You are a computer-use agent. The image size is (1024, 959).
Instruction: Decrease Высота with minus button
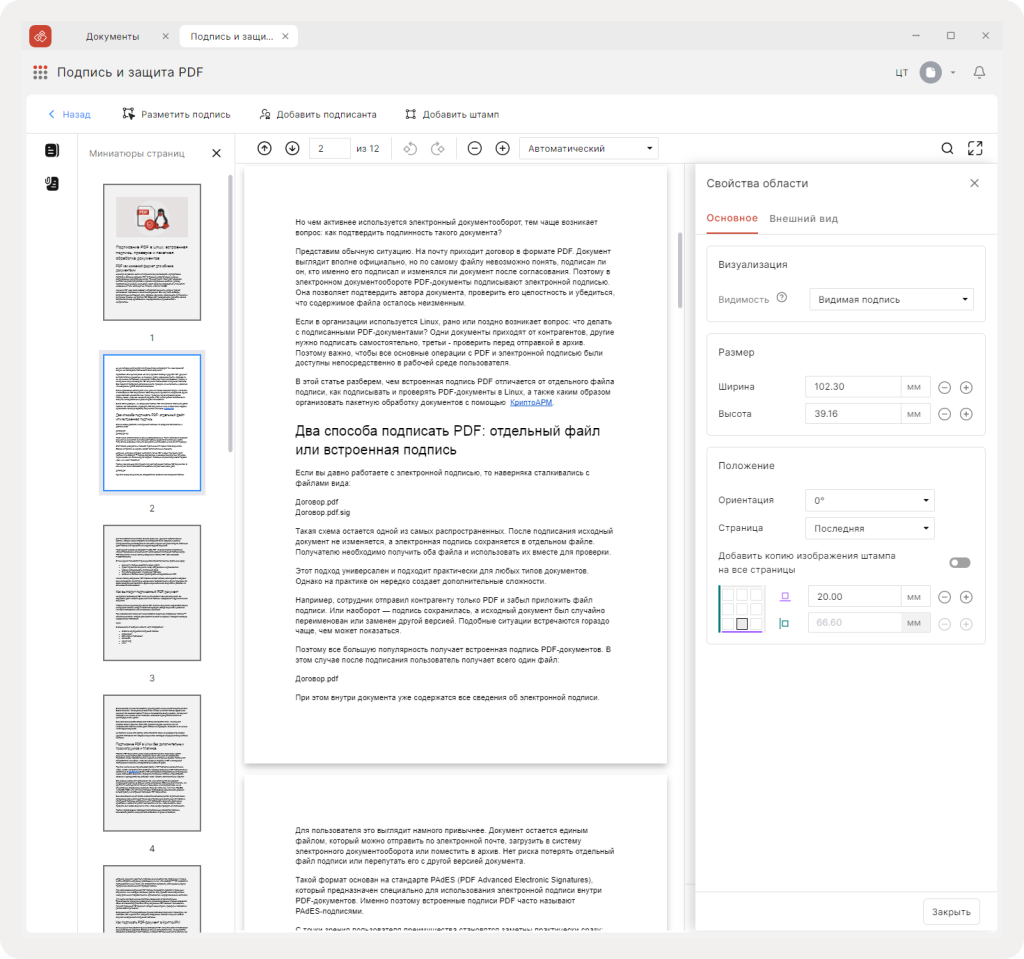[x=944, y=414]
